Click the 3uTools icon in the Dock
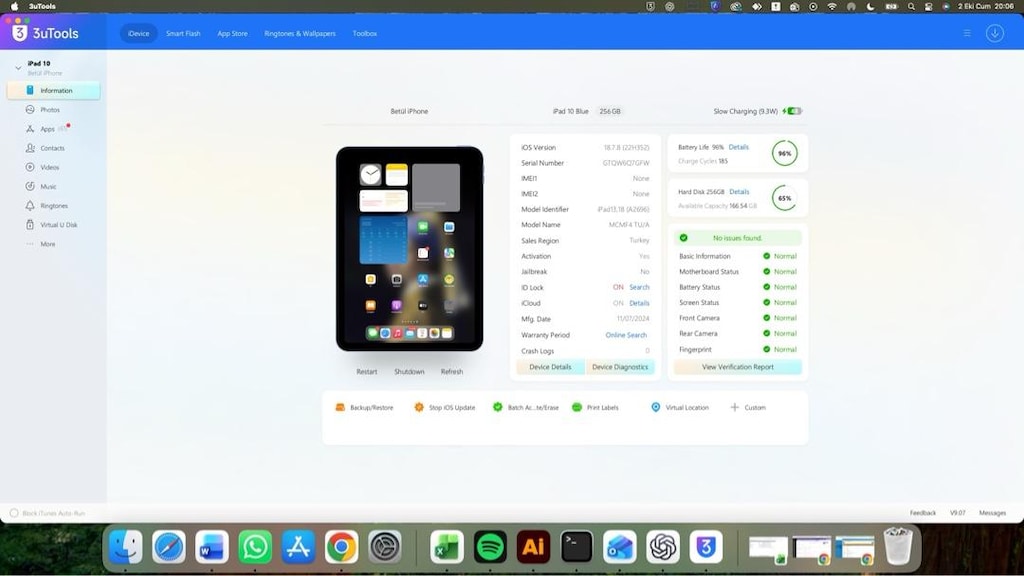1024x576 pixels. click(x=705, y=547)
